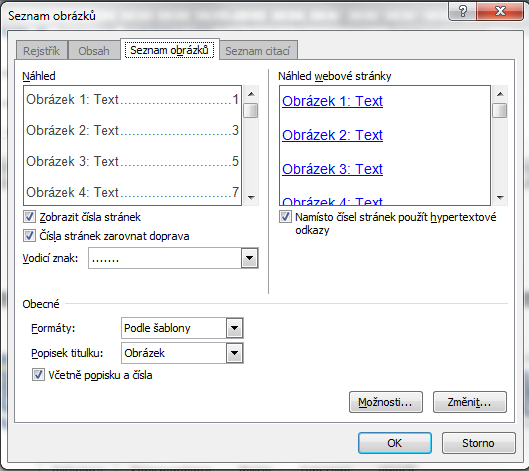
Task: Open the Vodicí znak dropdown
Action: pyautogui.click(x=249, y=258)
